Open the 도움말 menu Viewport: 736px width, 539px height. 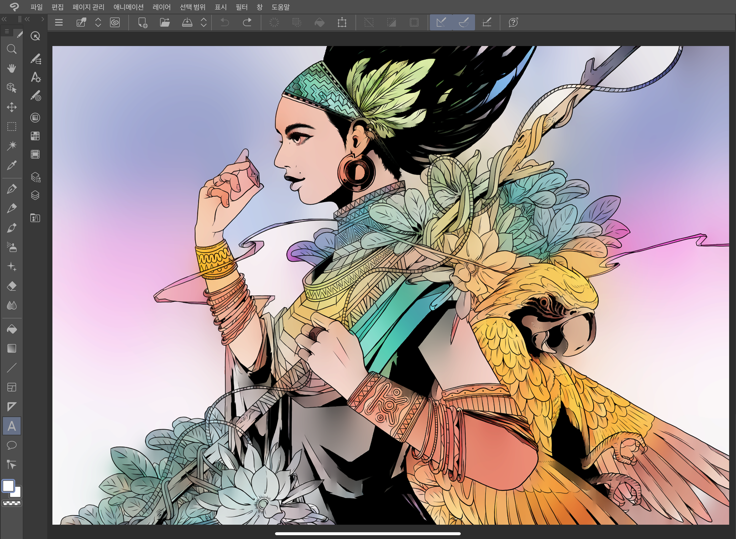pos(281,7)
